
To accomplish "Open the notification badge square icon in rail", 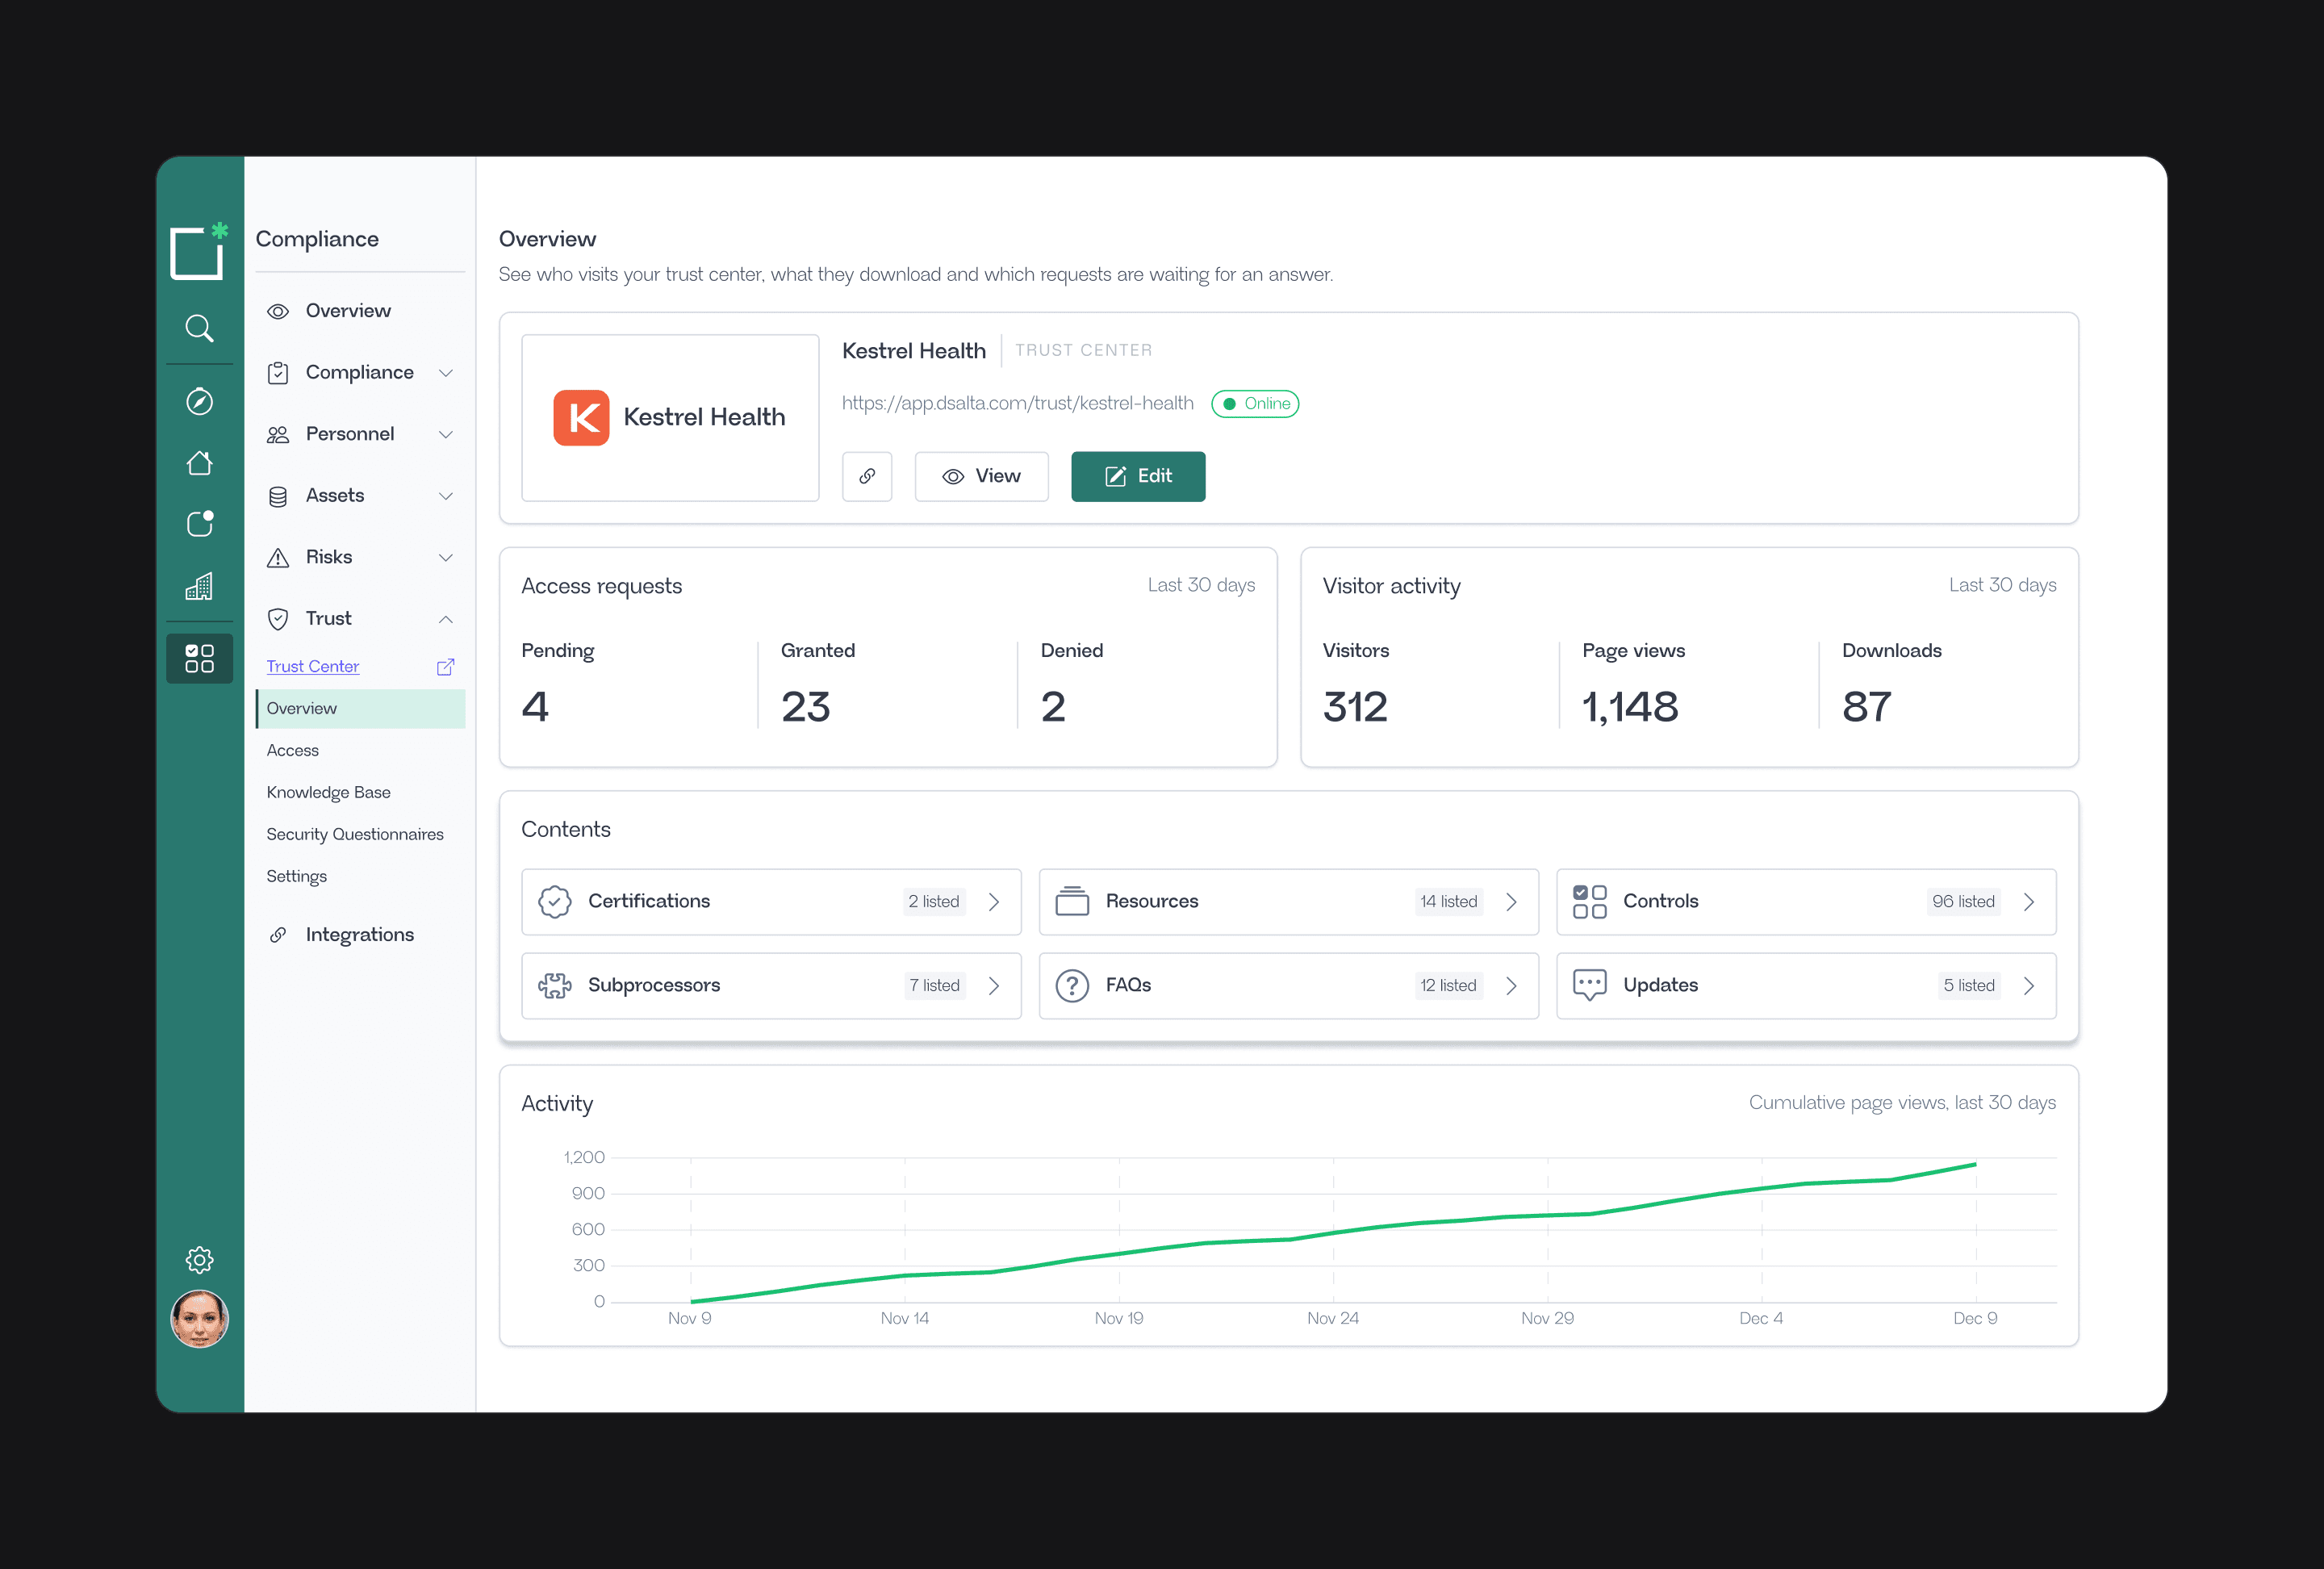I will pyautogui.click(x=199, y=524).
